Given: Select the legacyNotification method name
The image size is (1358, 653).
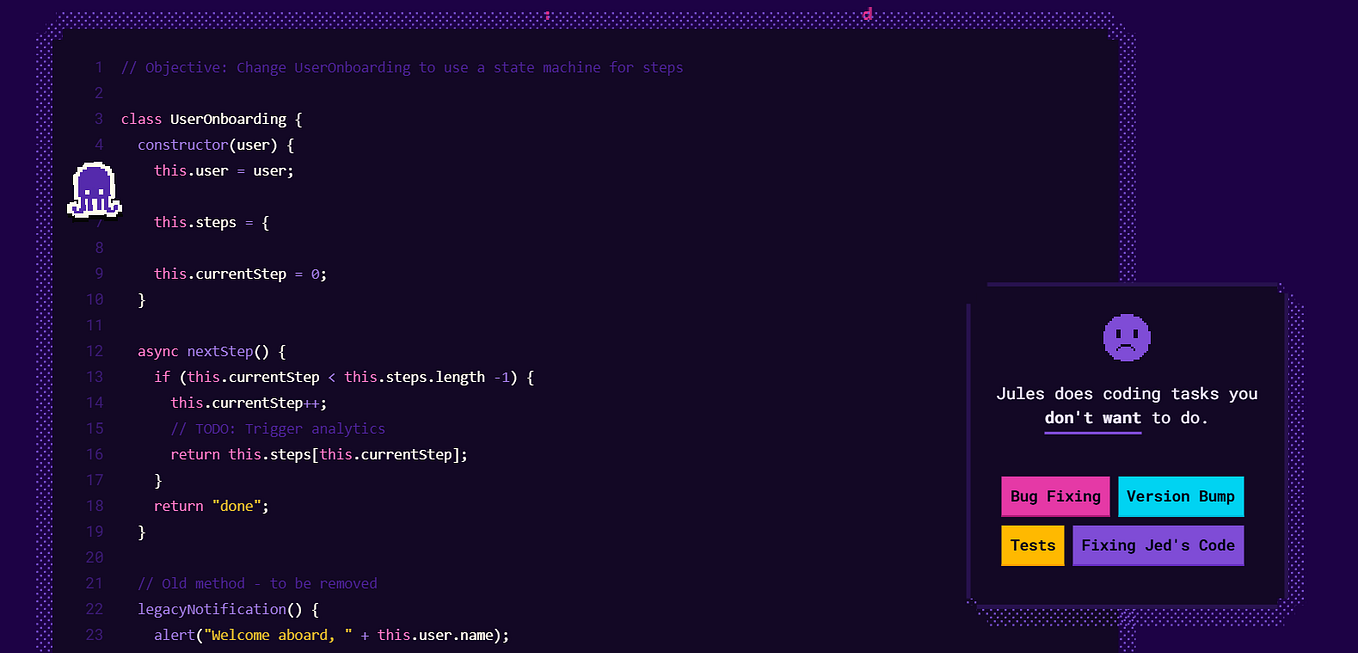Looking at the screenshot, I should [x=211, y=608].
